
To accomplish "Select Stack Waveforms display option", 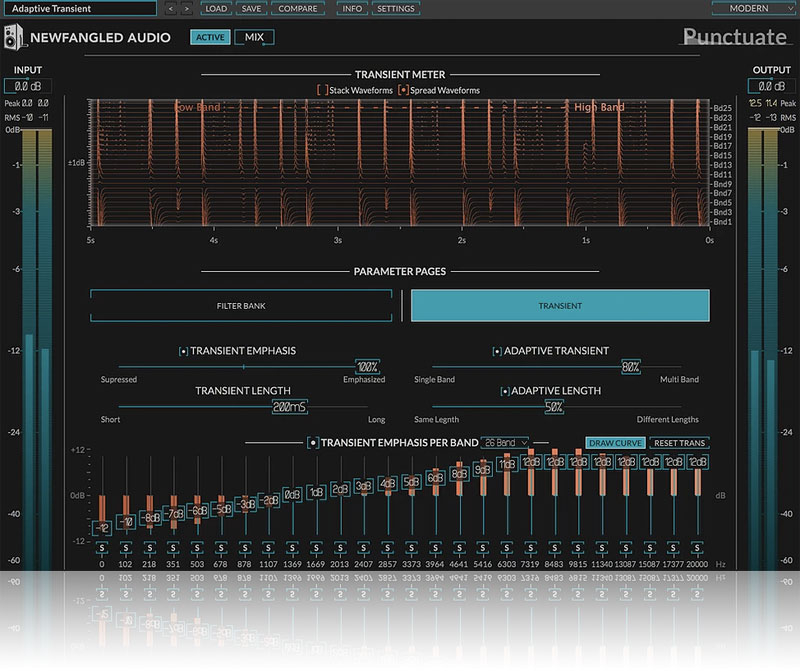I will [x=322, y=90].
